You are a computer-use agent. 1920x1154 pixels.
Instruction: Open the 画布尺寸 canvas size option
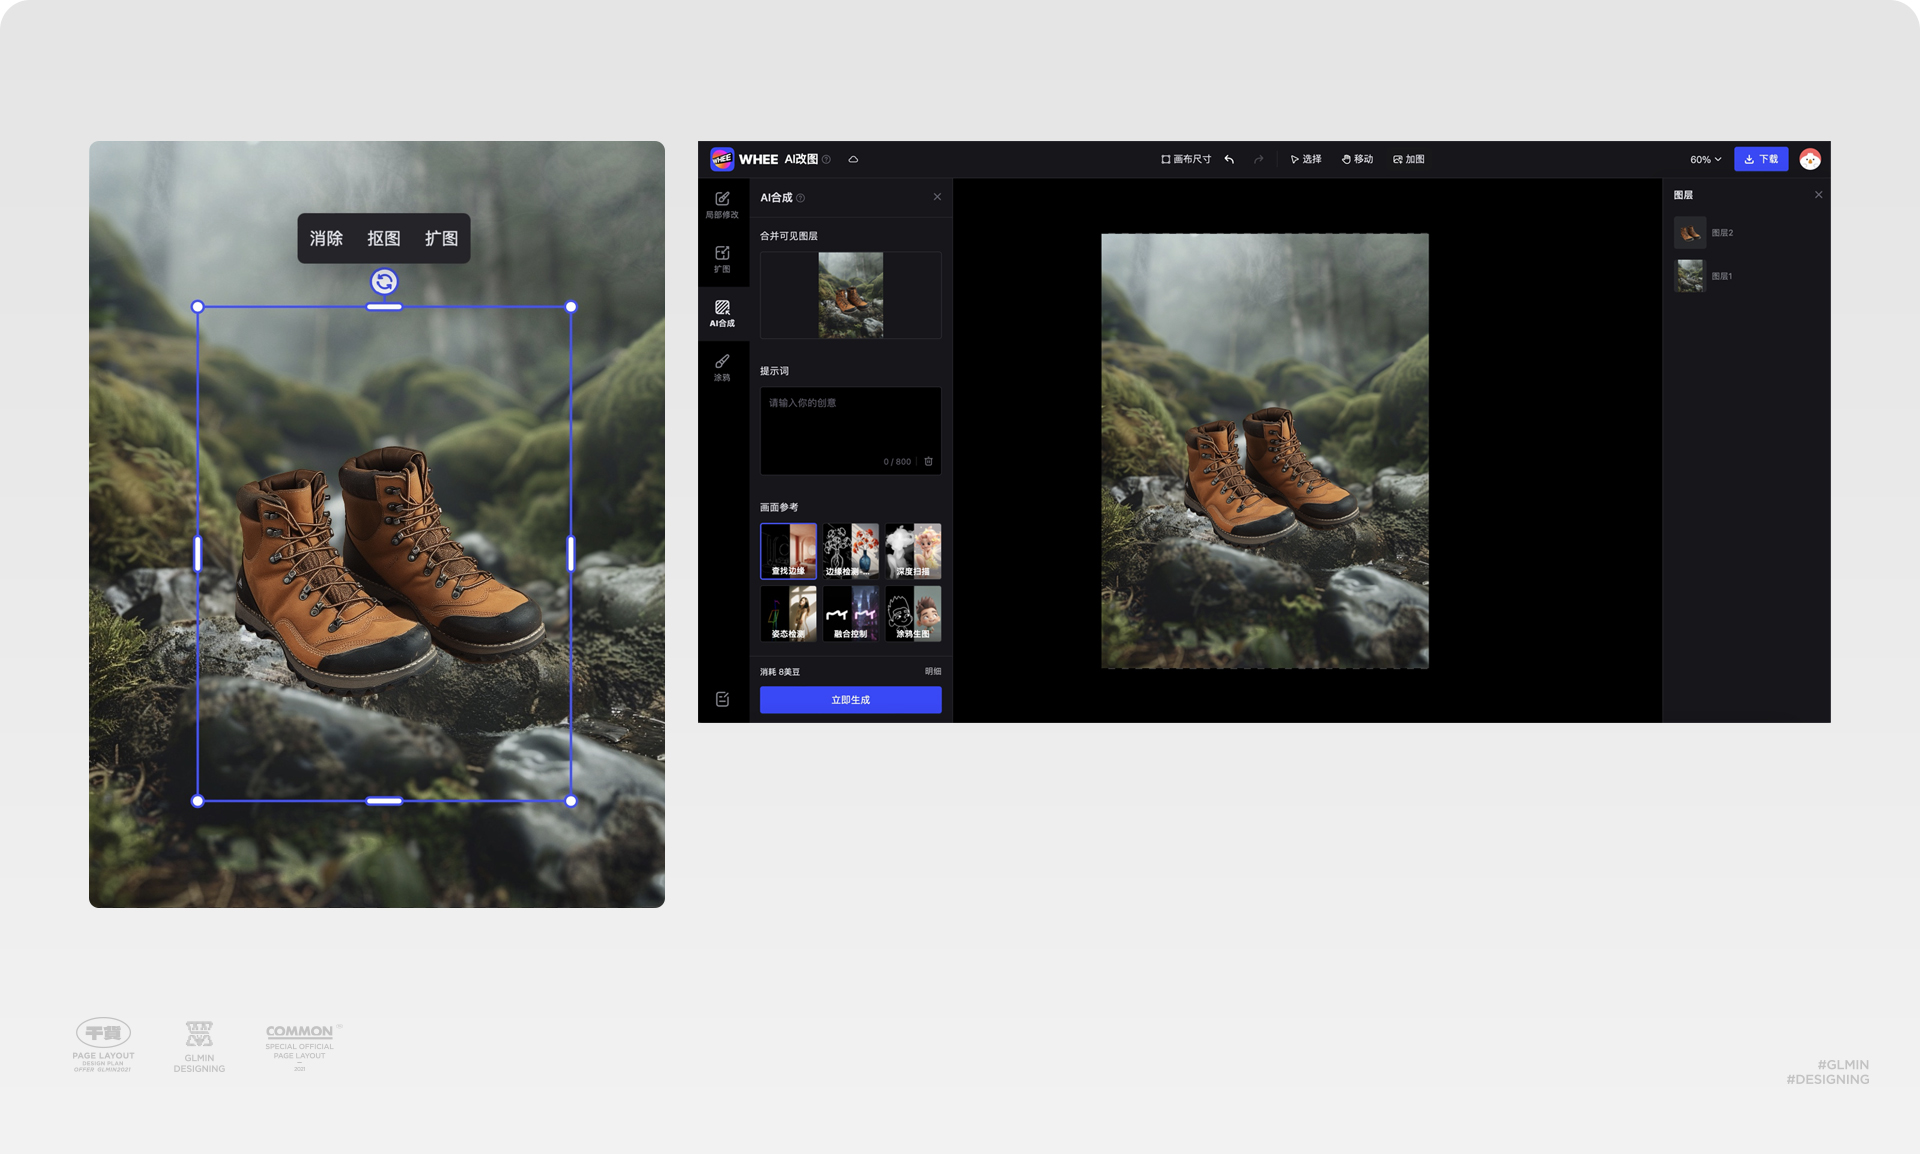pyautogui.click(x=1186, y=159)
